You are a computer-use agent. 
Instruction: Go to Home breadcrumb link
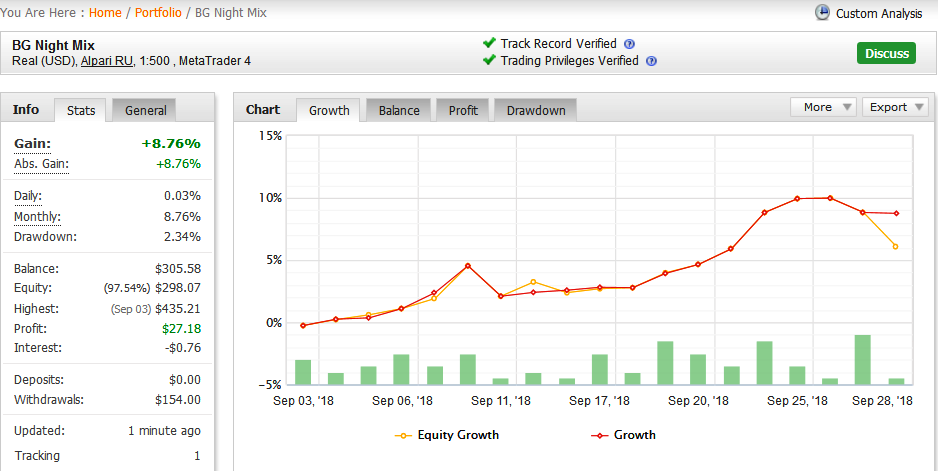click(x=105, y=13)
